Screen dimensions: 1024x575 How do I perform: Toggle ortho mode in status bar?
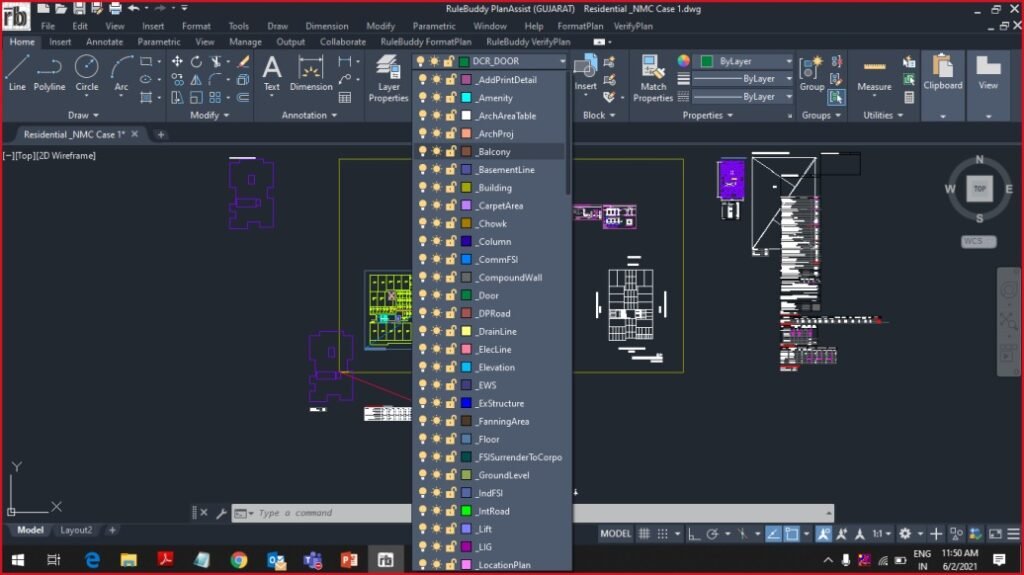694,534
